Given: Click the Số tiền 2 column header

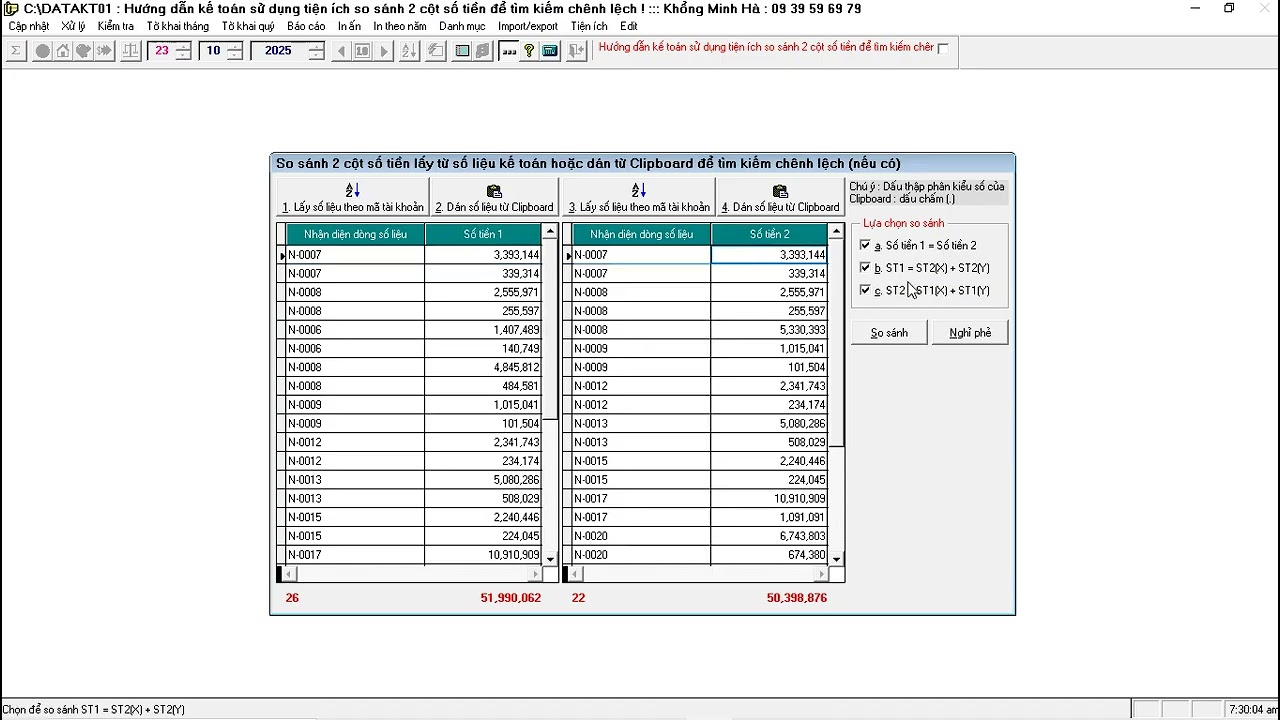Looking at the screenshot, I should (x=769, y=234).
